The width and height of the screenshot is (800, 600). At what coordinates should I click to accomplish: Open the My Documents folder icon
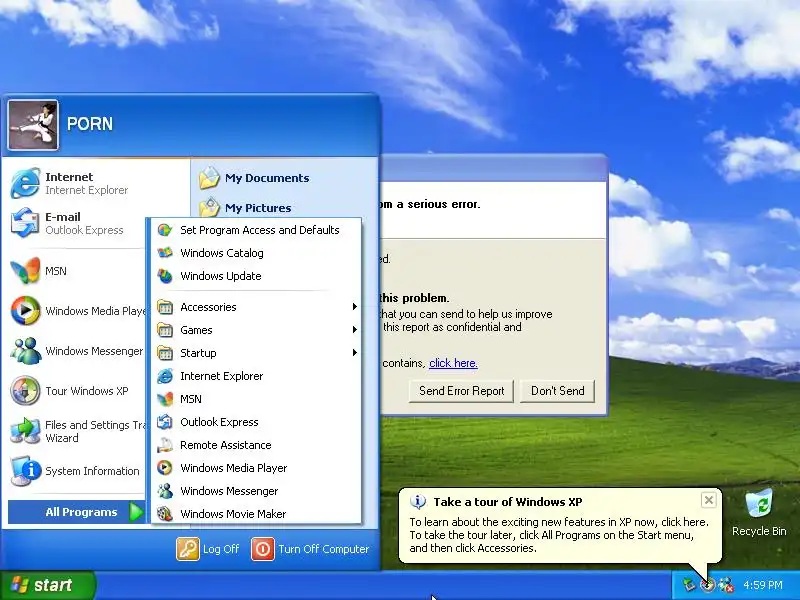pyautogui.click(x=209, y=178)
